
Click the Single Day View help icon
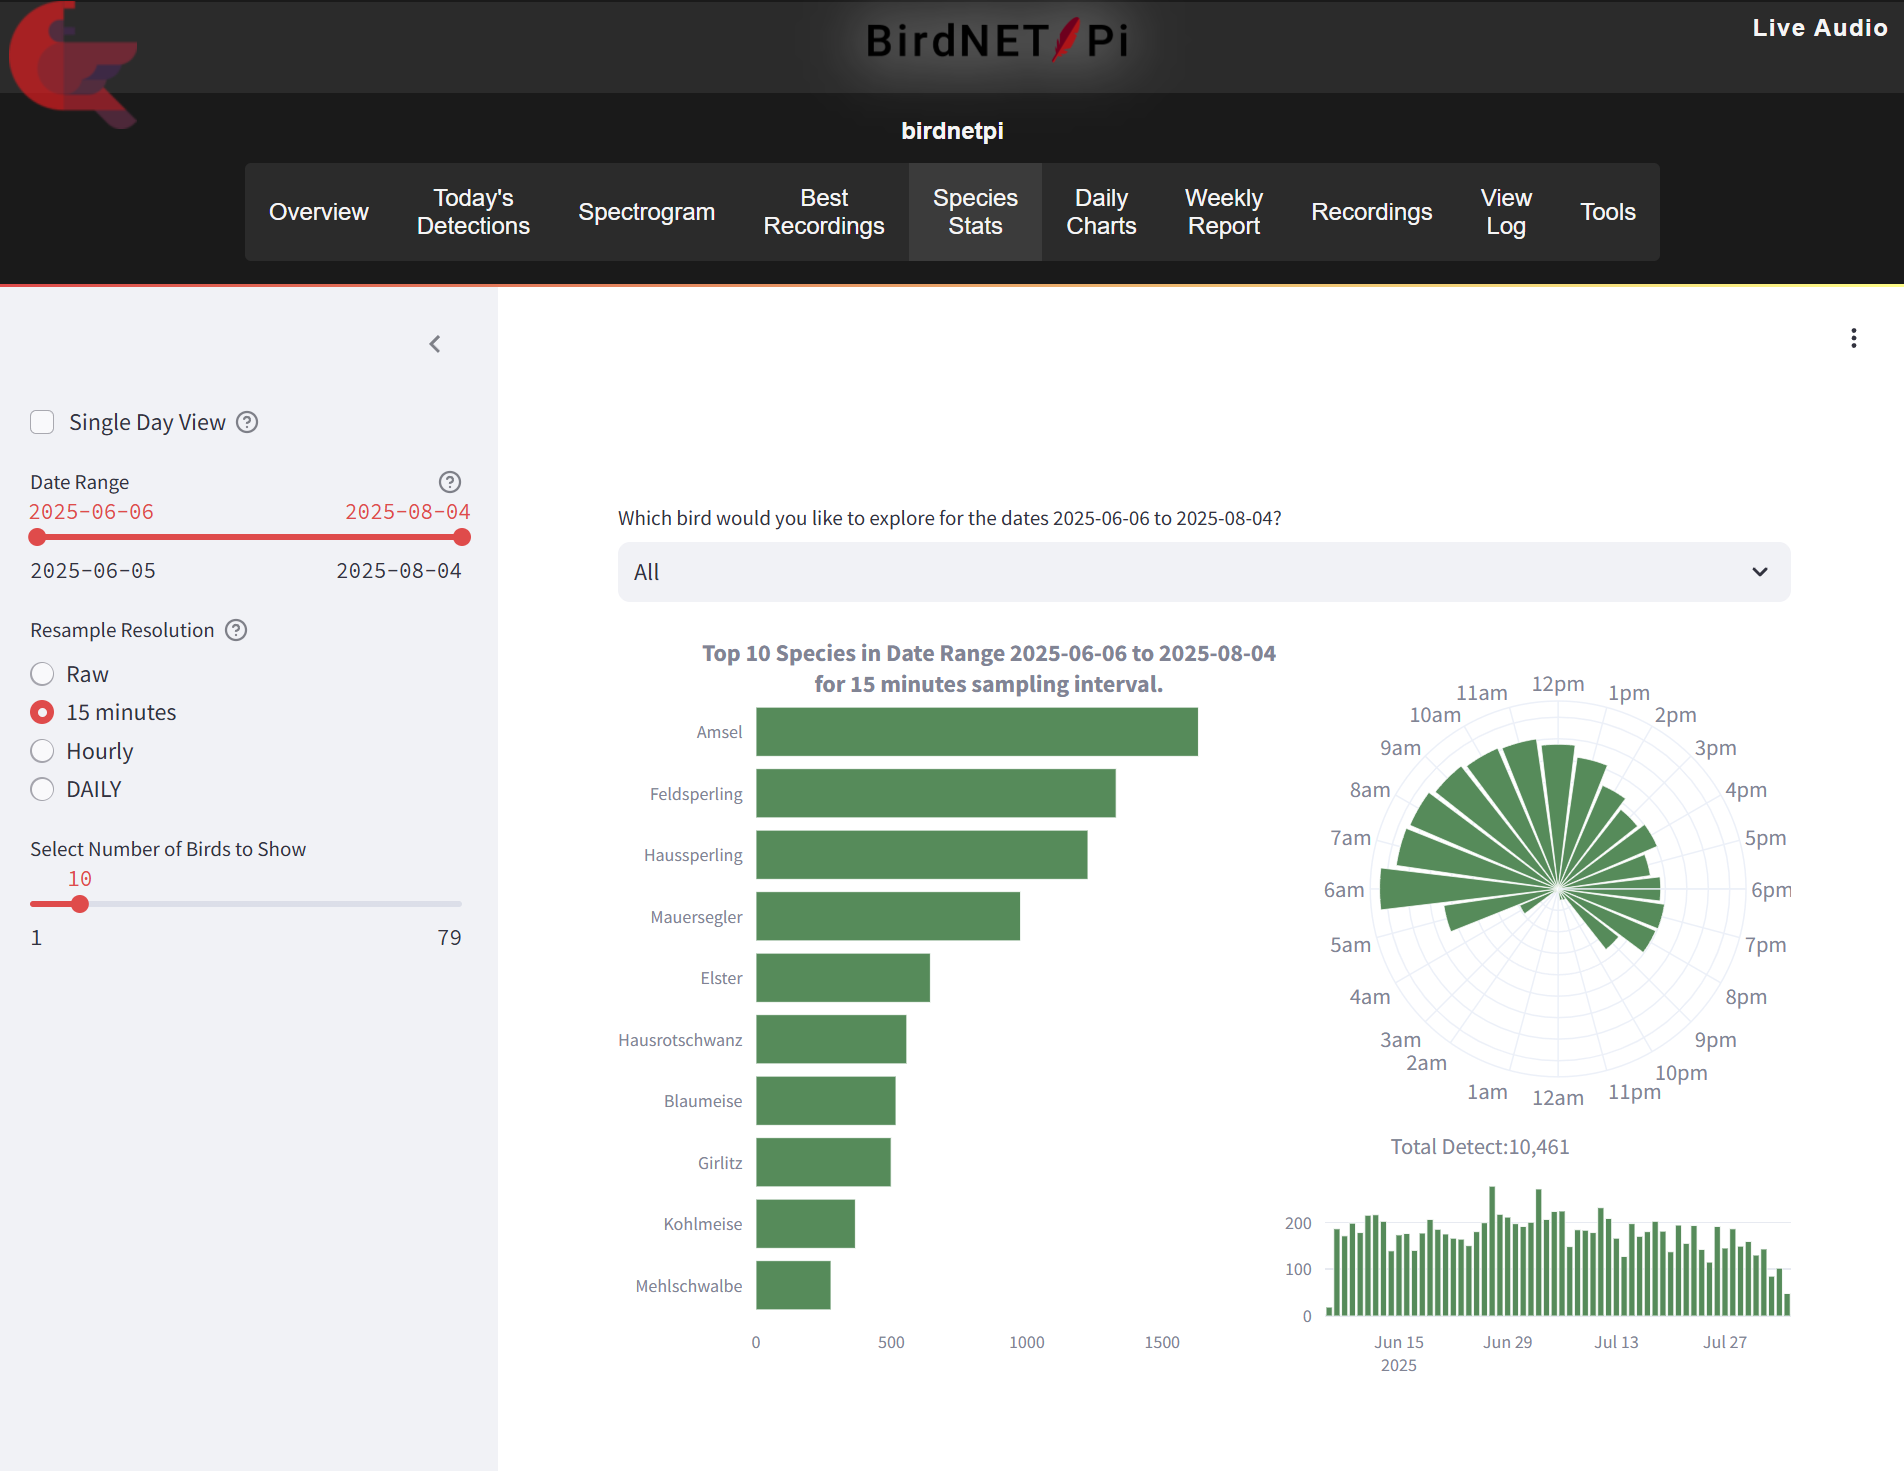tap(247, 422)
